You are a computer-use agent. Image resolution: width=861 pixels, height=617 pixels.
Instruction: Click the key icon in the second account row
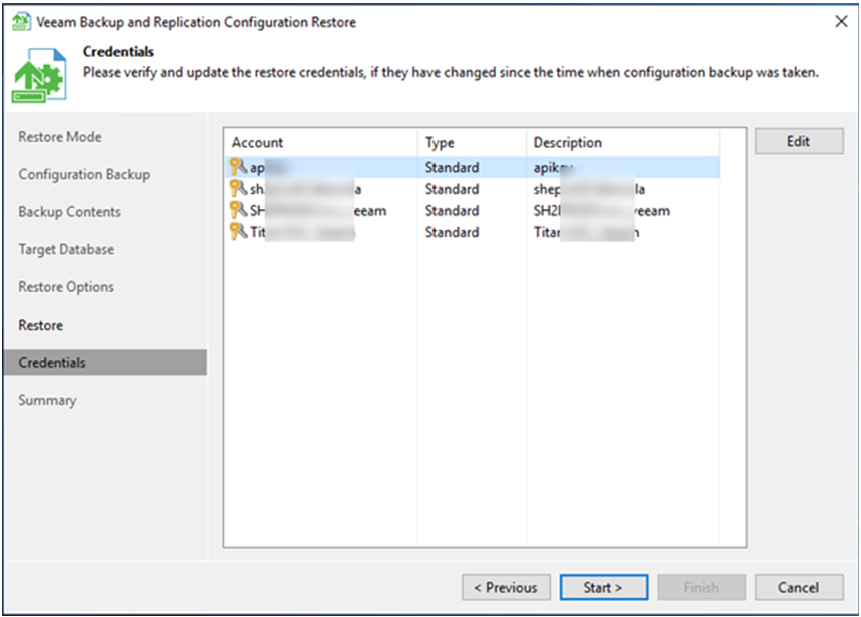(x=238, y=189)
